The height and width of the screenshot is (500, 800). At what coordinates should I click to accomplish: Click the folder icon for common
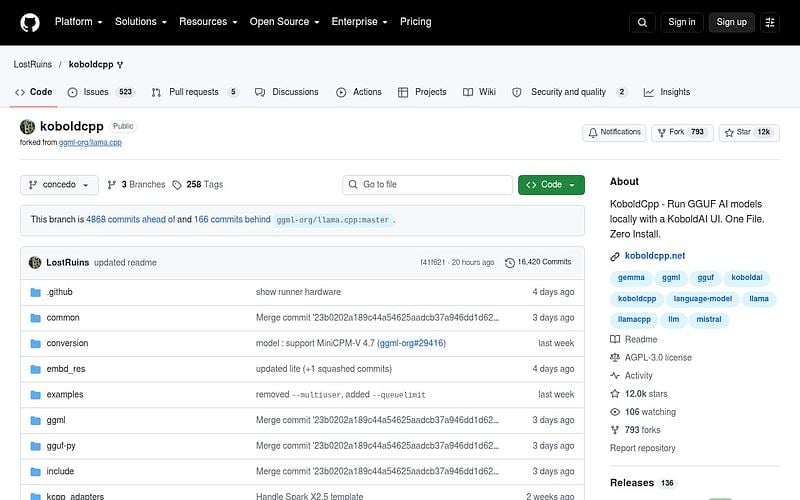point(35,318)
